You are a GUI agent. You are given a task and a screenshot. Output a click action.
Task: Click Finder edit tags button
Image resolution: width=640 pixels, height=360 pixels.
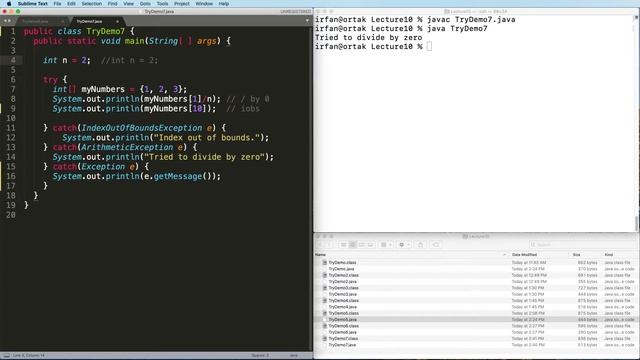pos(436,245)
